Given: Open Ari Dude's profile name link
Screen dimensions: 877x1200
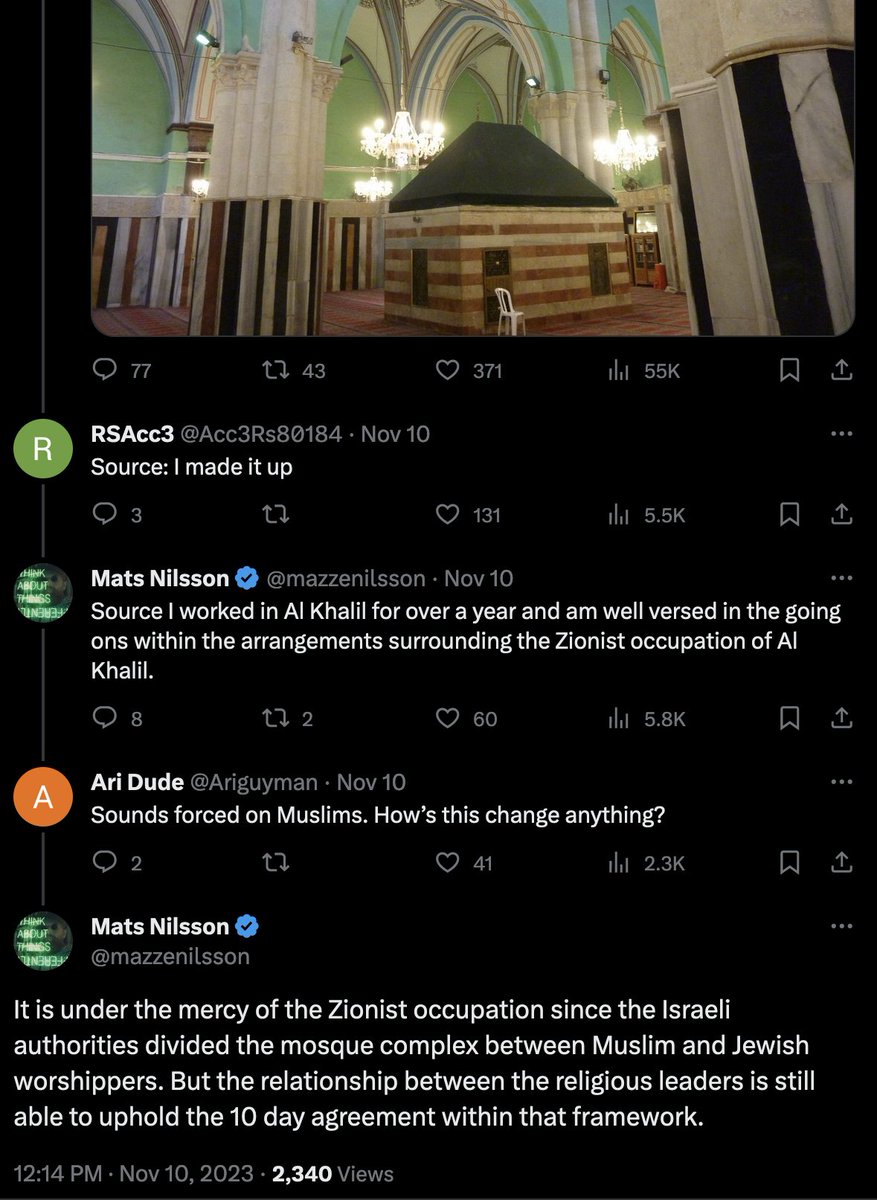Looking at the screenshot, I should coord(136,782).
